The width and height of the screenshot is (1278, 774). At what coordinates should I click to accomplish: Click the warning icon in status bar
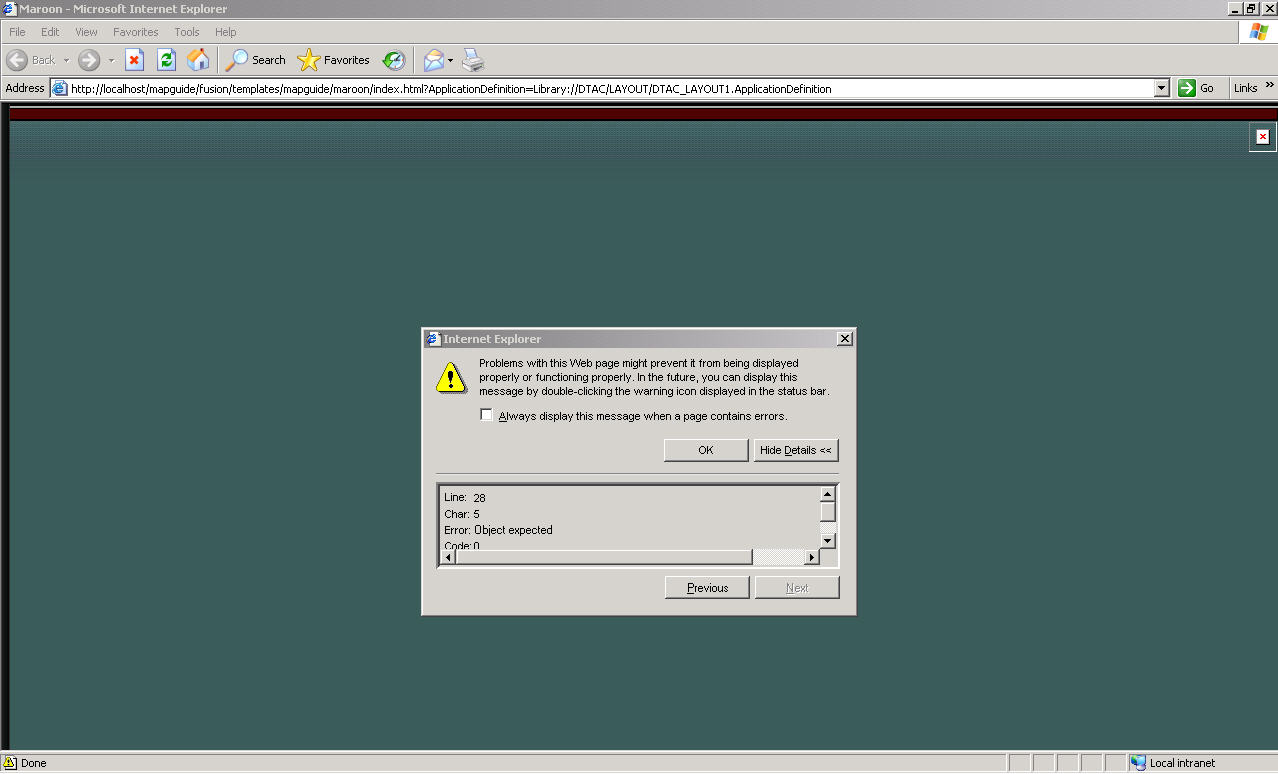point(9,763)
